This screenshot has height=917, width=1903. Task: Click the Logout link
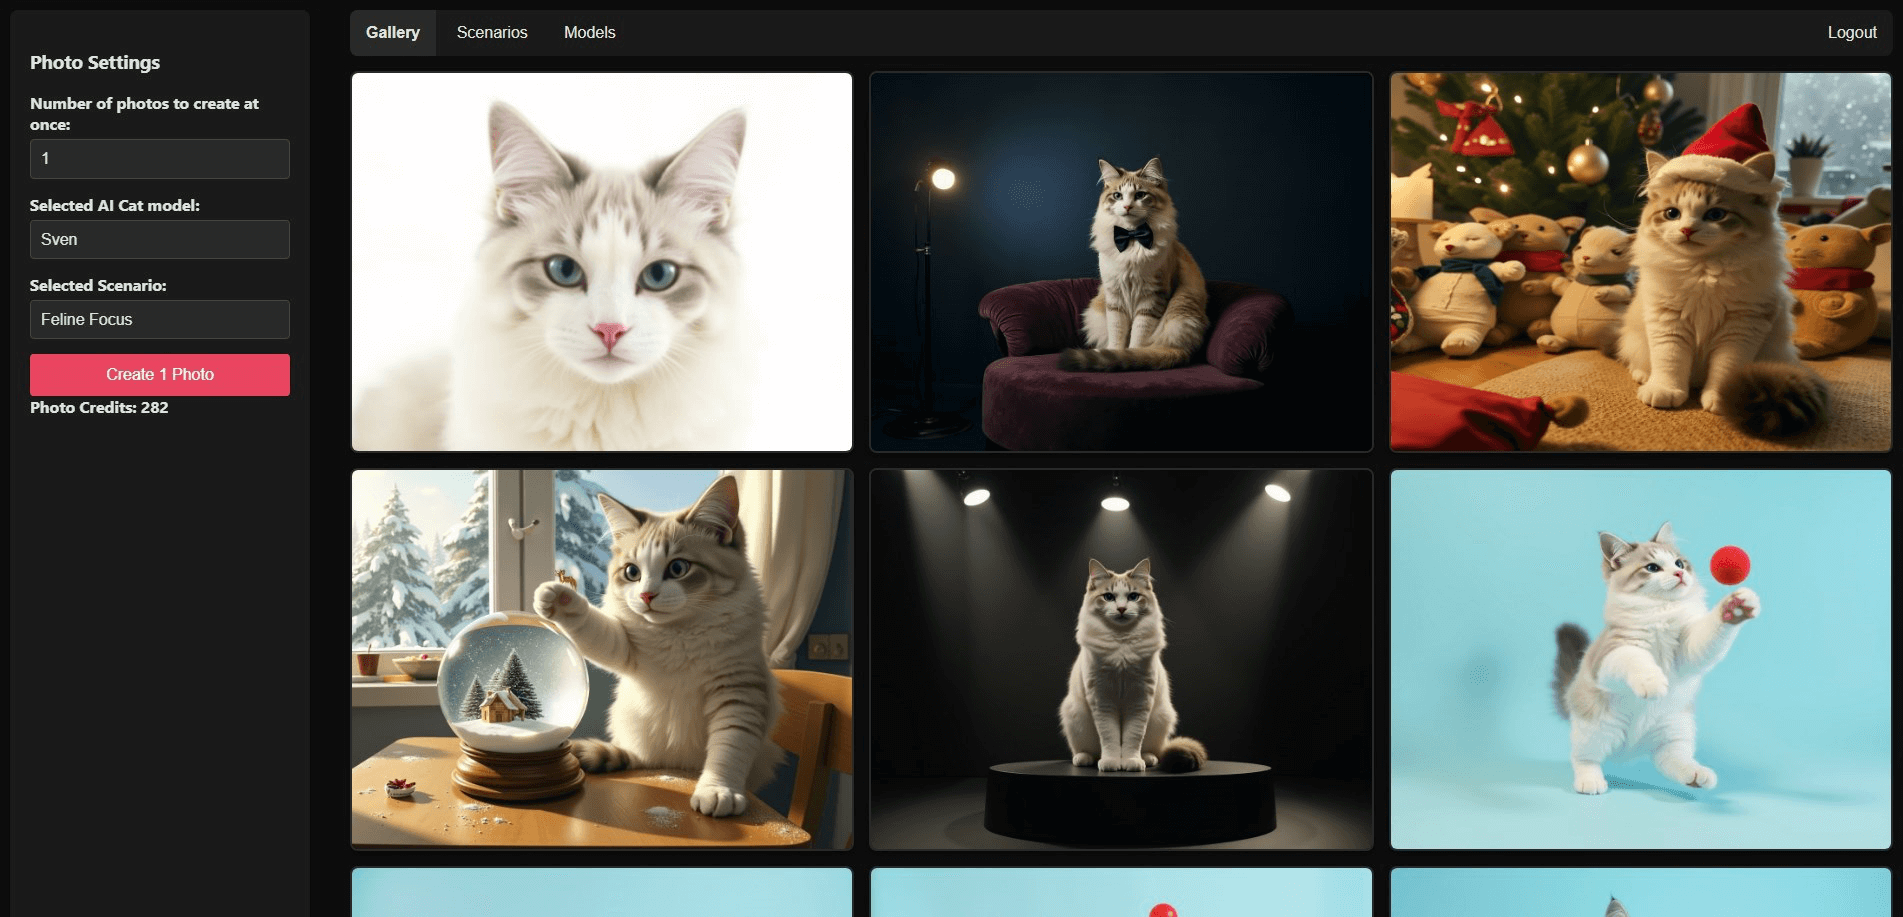pos(1851,32)
